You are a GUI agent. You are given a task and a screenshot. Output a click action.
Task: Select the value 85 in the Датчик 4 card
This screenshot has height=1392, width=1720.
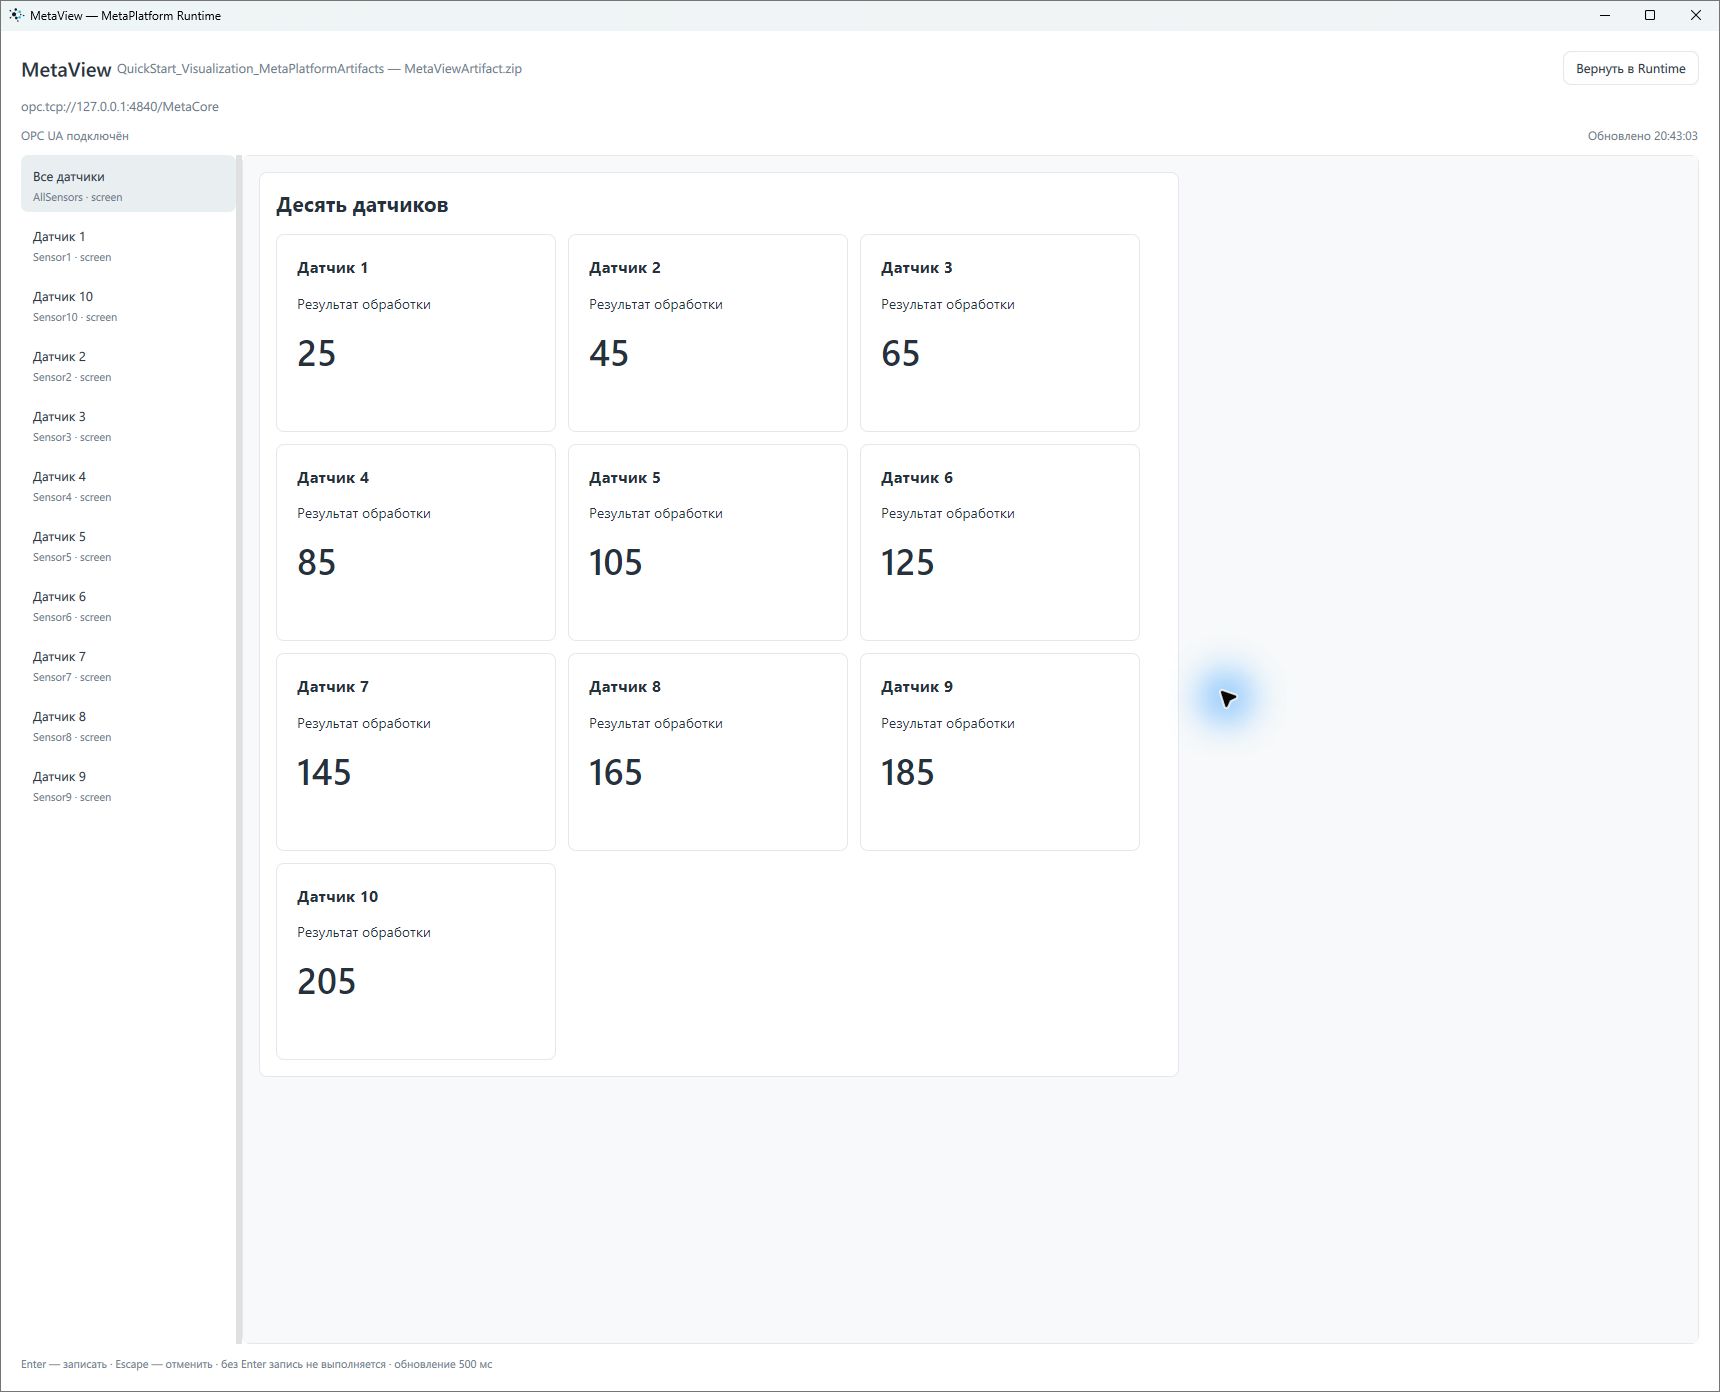(316, 562)
